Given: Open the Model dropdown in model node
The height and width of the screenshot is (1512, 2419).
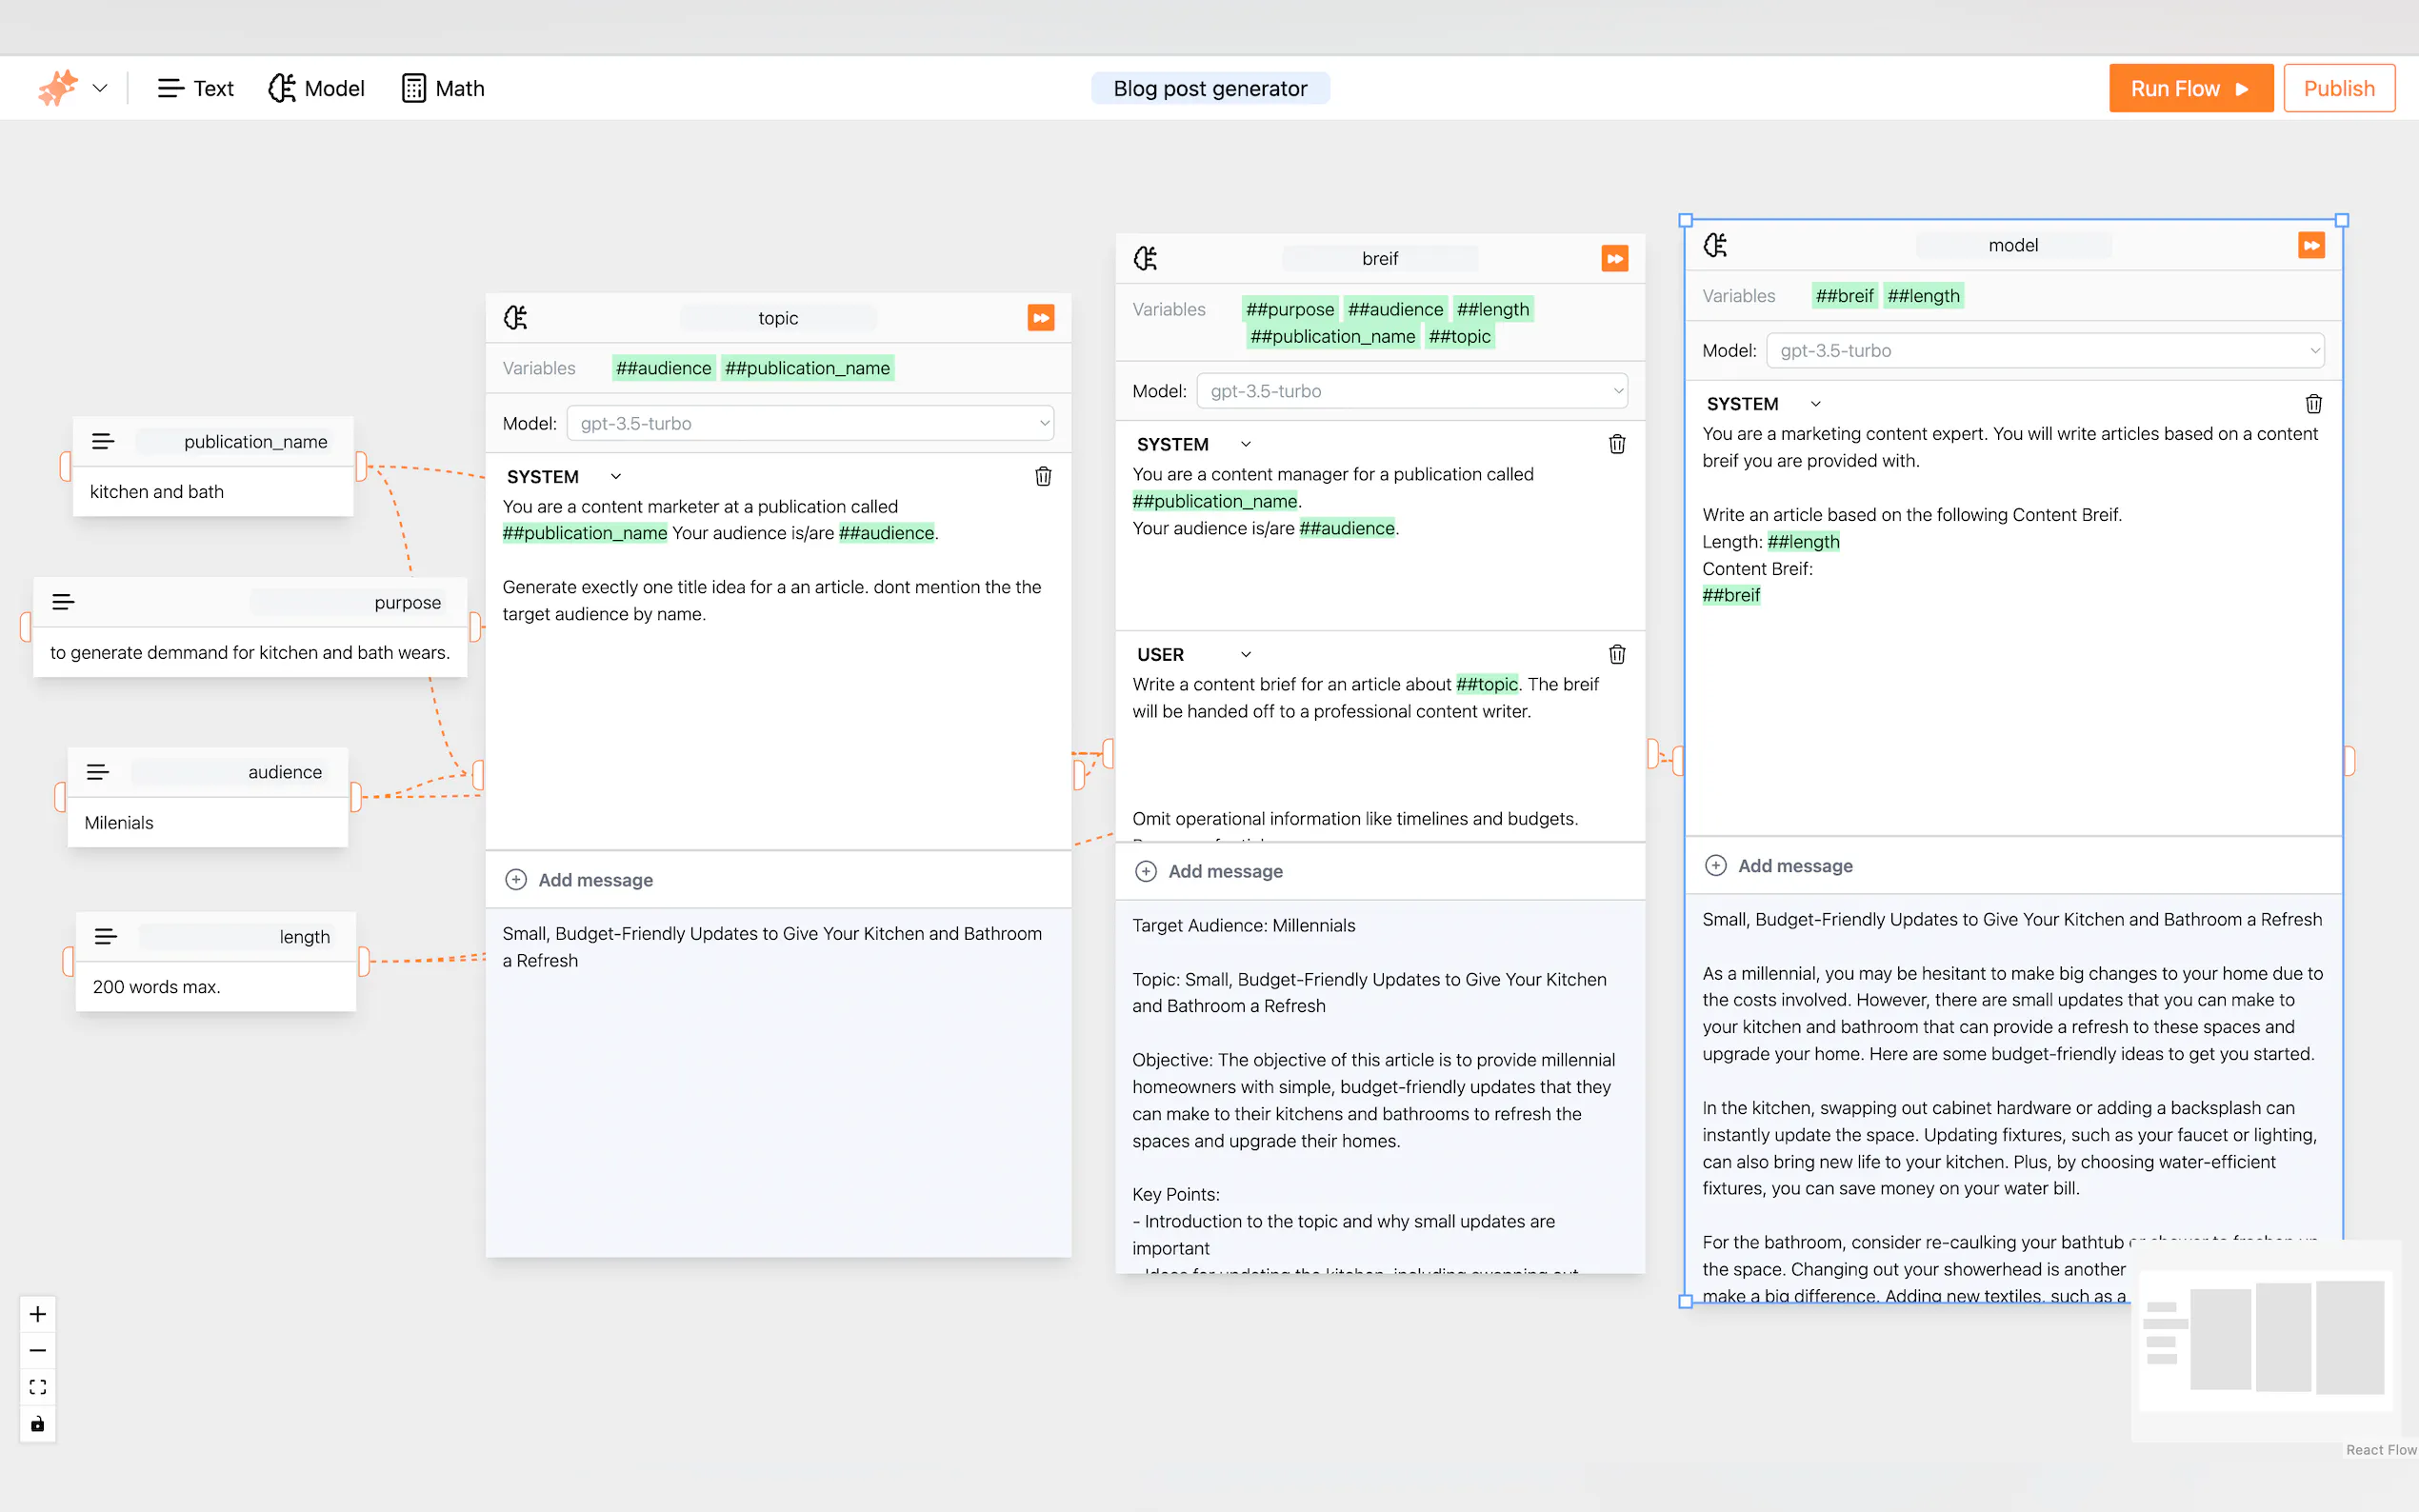Looking at the screenshot, I should point(2044,350).
